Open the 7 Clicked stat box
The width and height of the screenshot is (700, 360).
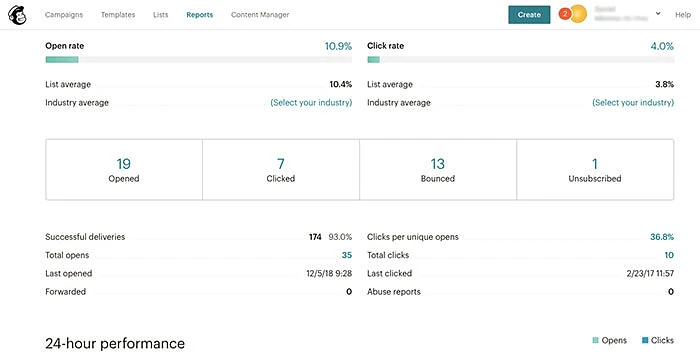[281, 170]
